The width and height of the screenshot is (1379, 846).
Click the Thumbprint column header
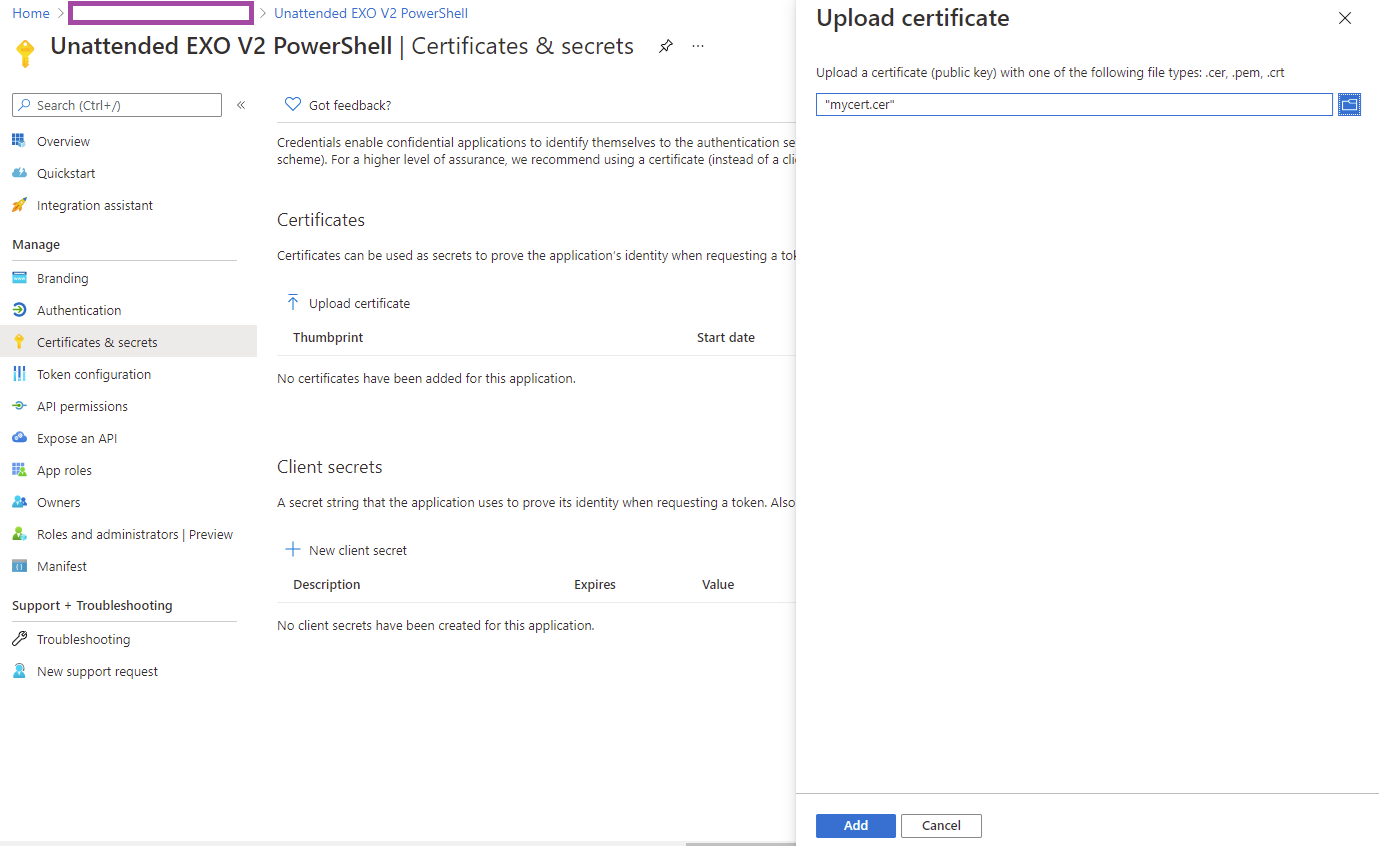[328, 337]
